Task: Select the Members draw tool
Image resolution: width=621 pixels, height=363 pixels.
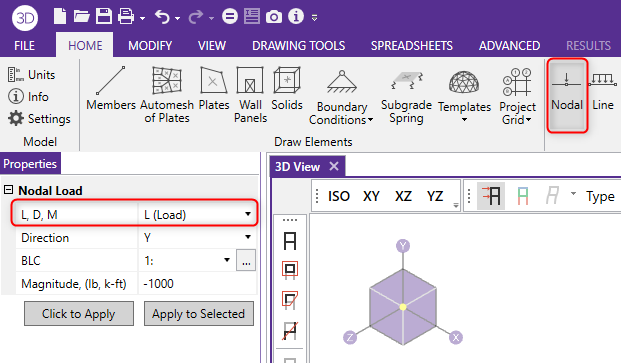Action: [111, 89]
